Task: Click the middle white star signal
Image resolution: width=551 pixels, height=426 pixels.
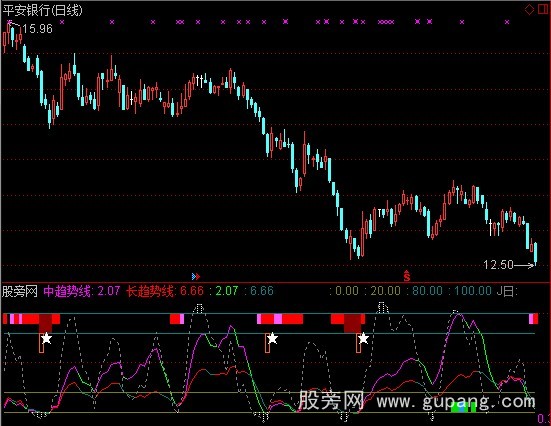Action: click(x=272, y=339)
